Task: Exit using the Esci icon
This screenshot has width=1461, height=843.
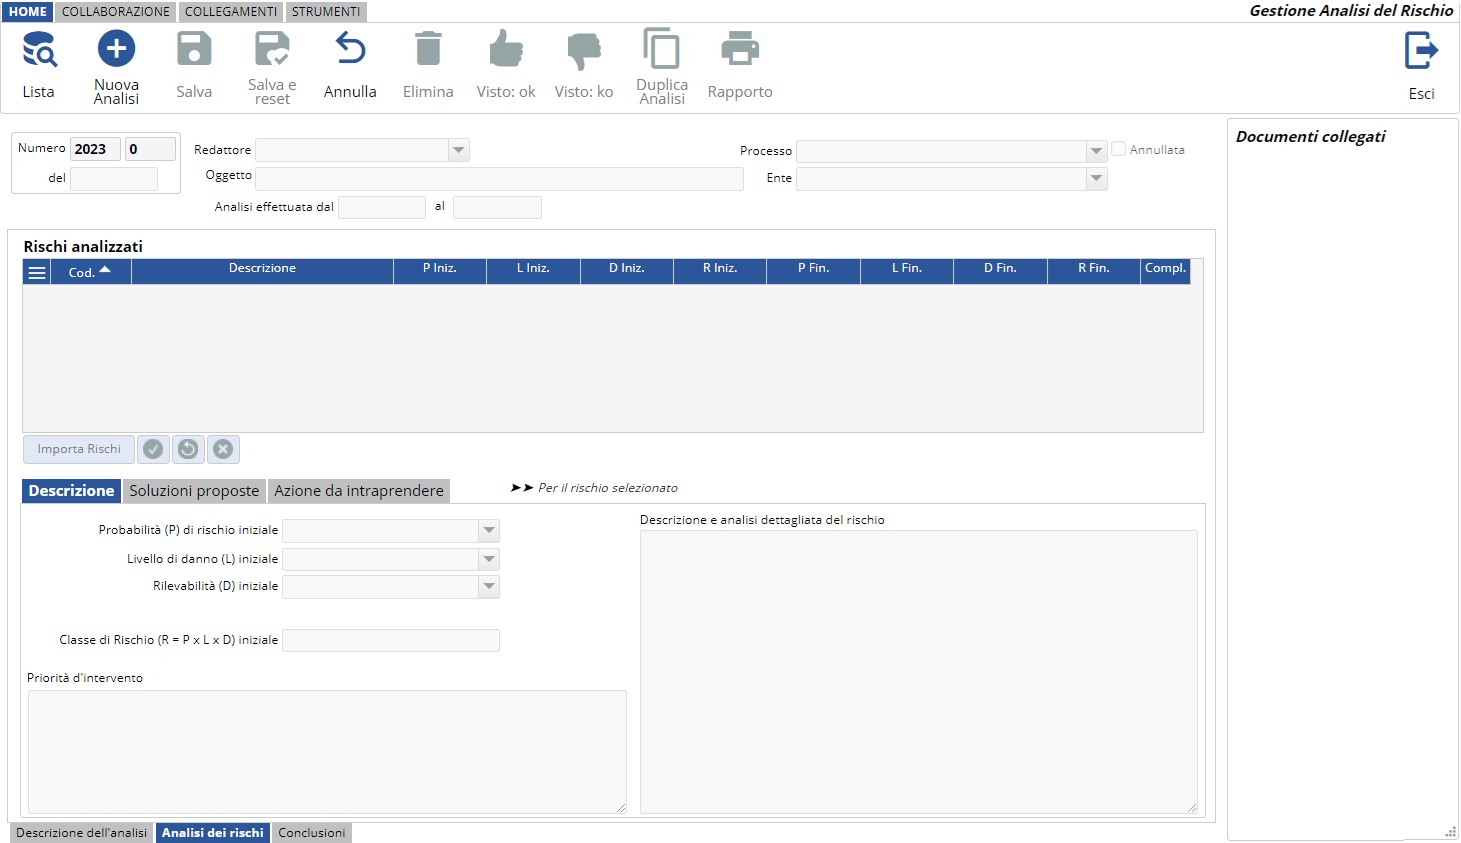Action: coord(1421,51)
